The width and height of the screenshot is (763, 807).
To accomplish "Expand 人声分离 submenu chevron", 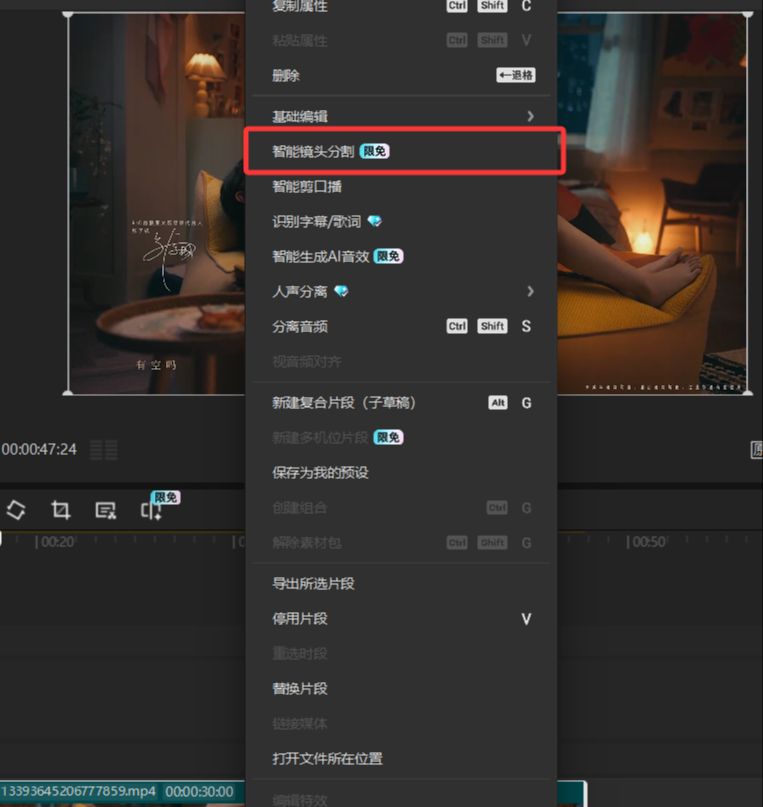I will 530,291.
